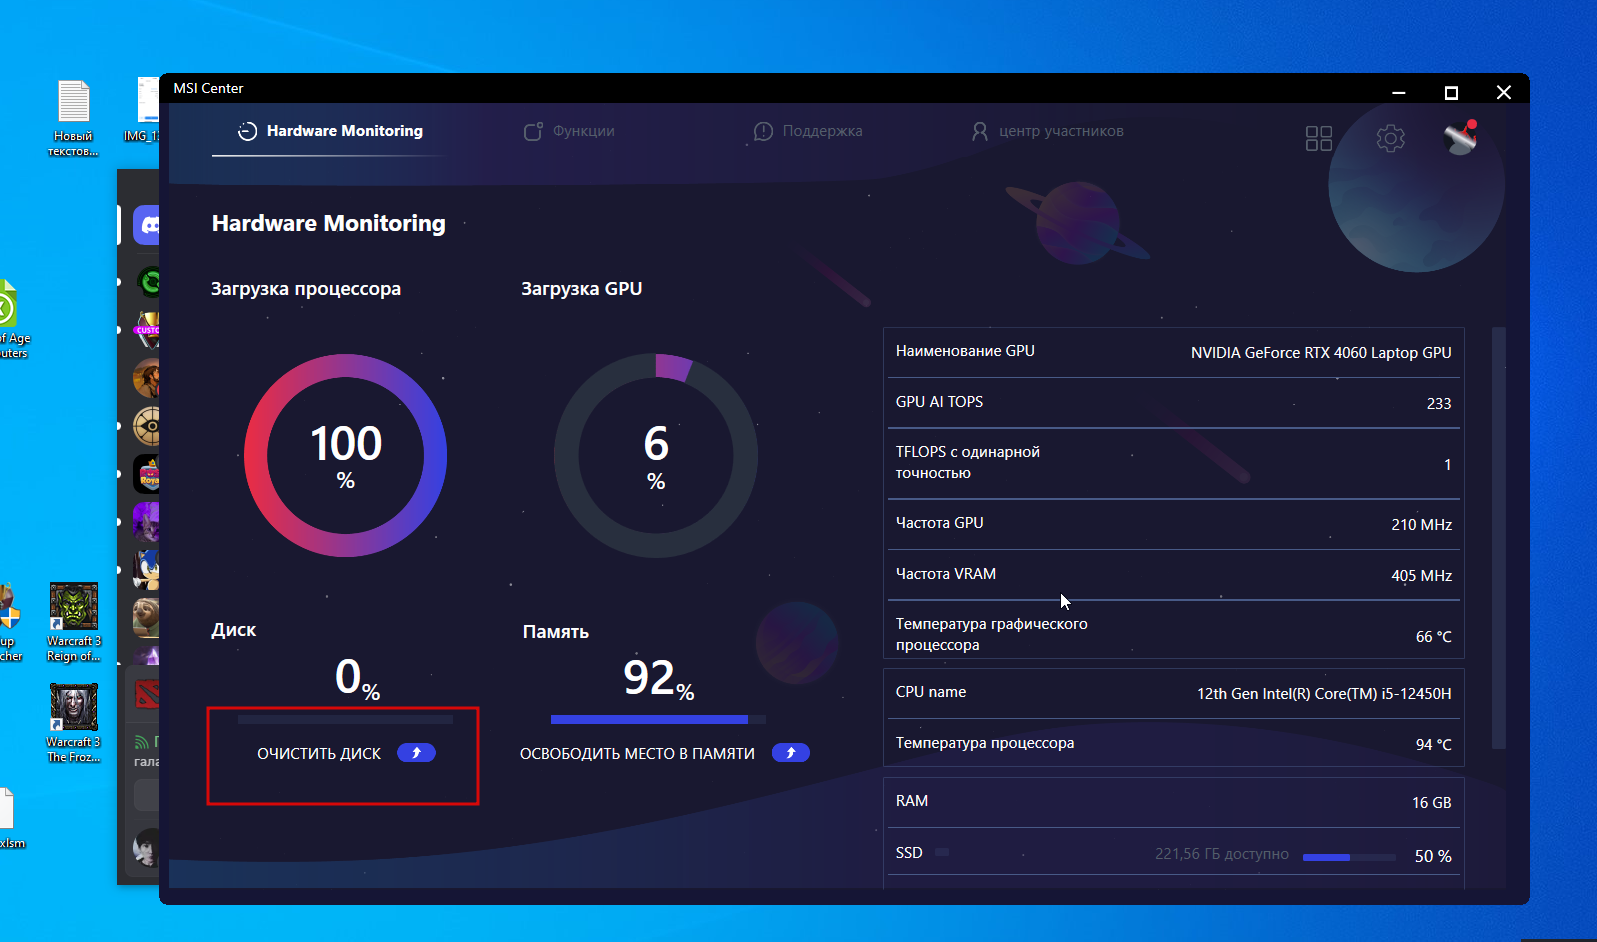This screenshot has height=942, width=1597.
Task: Open Royale server icon in Discord
Action: [148, 474]
